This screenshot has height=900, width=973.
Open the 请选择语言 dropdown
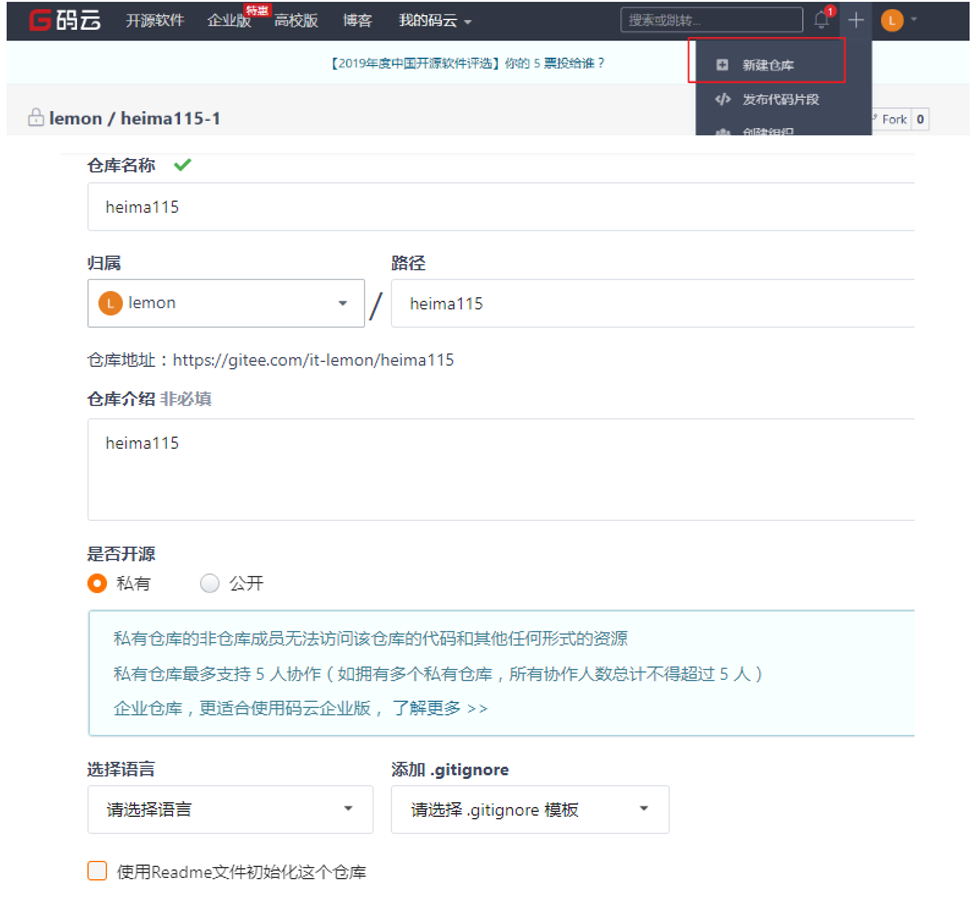(230, 809)
